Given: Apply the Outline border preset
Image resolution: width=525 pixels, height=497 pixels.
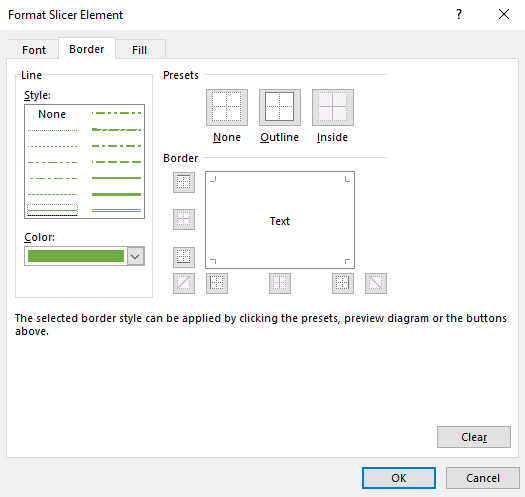Looking at the screenshot, I should (280, 108).
